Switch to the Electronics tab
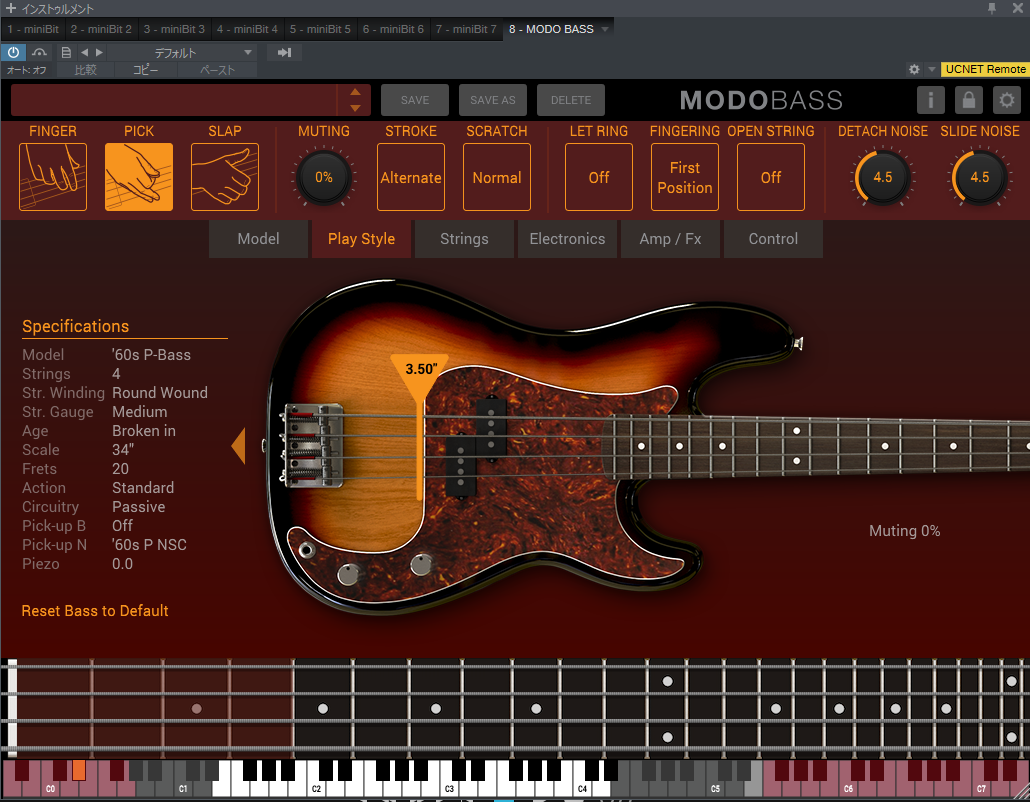Viewport: 1030px width, 802px height. coord(568,238)
